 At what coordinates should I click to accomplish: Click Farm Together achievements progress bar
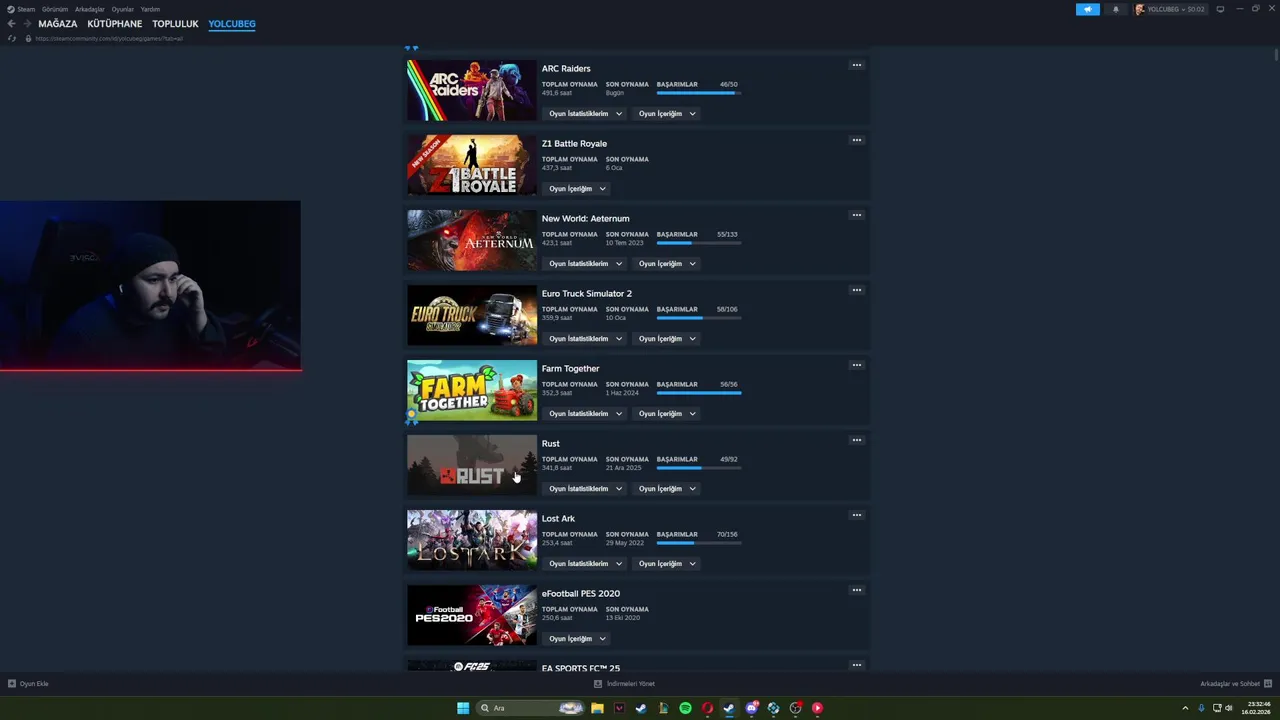click(x=699, y=393)
